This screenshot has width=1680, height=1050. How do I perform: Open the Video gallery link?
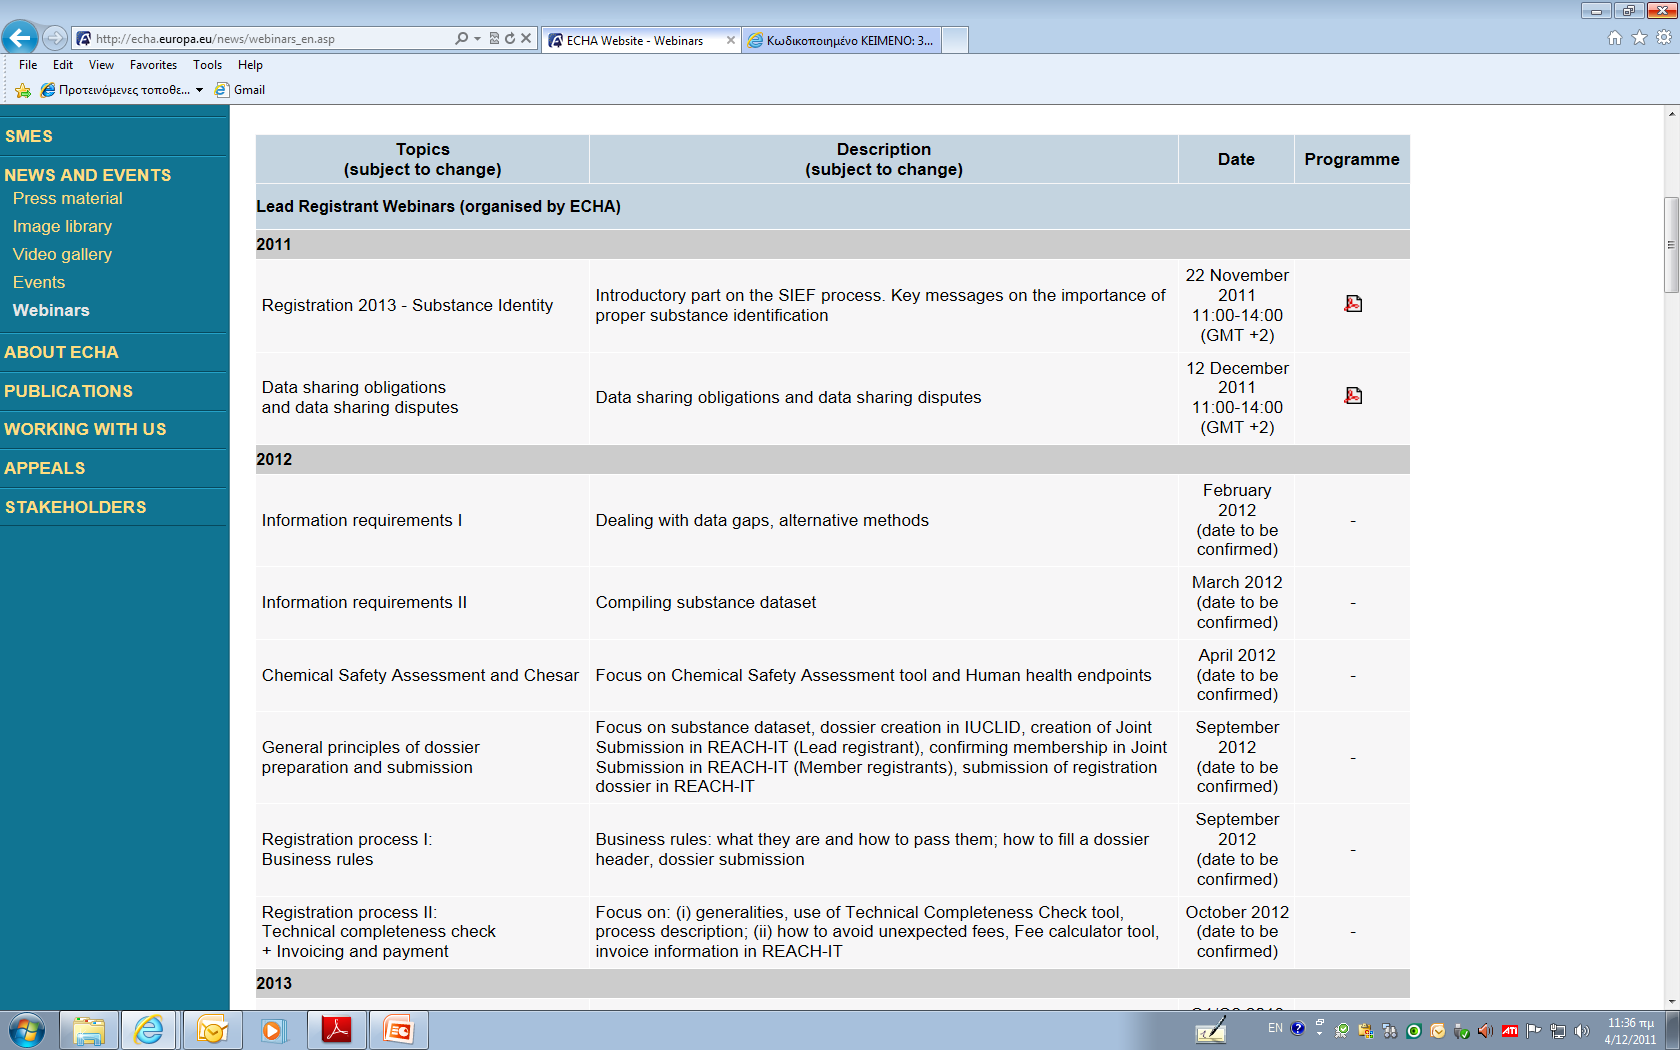62,254
